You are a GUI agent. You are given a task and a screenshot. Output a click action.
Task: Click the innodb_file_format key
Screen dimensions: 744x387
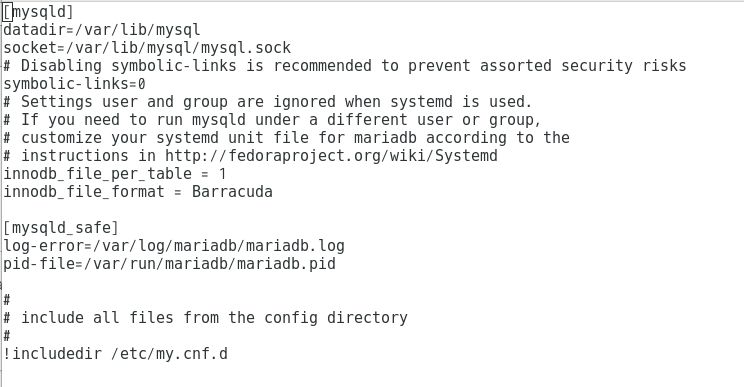pyautogui.click(x=84, y=192)
